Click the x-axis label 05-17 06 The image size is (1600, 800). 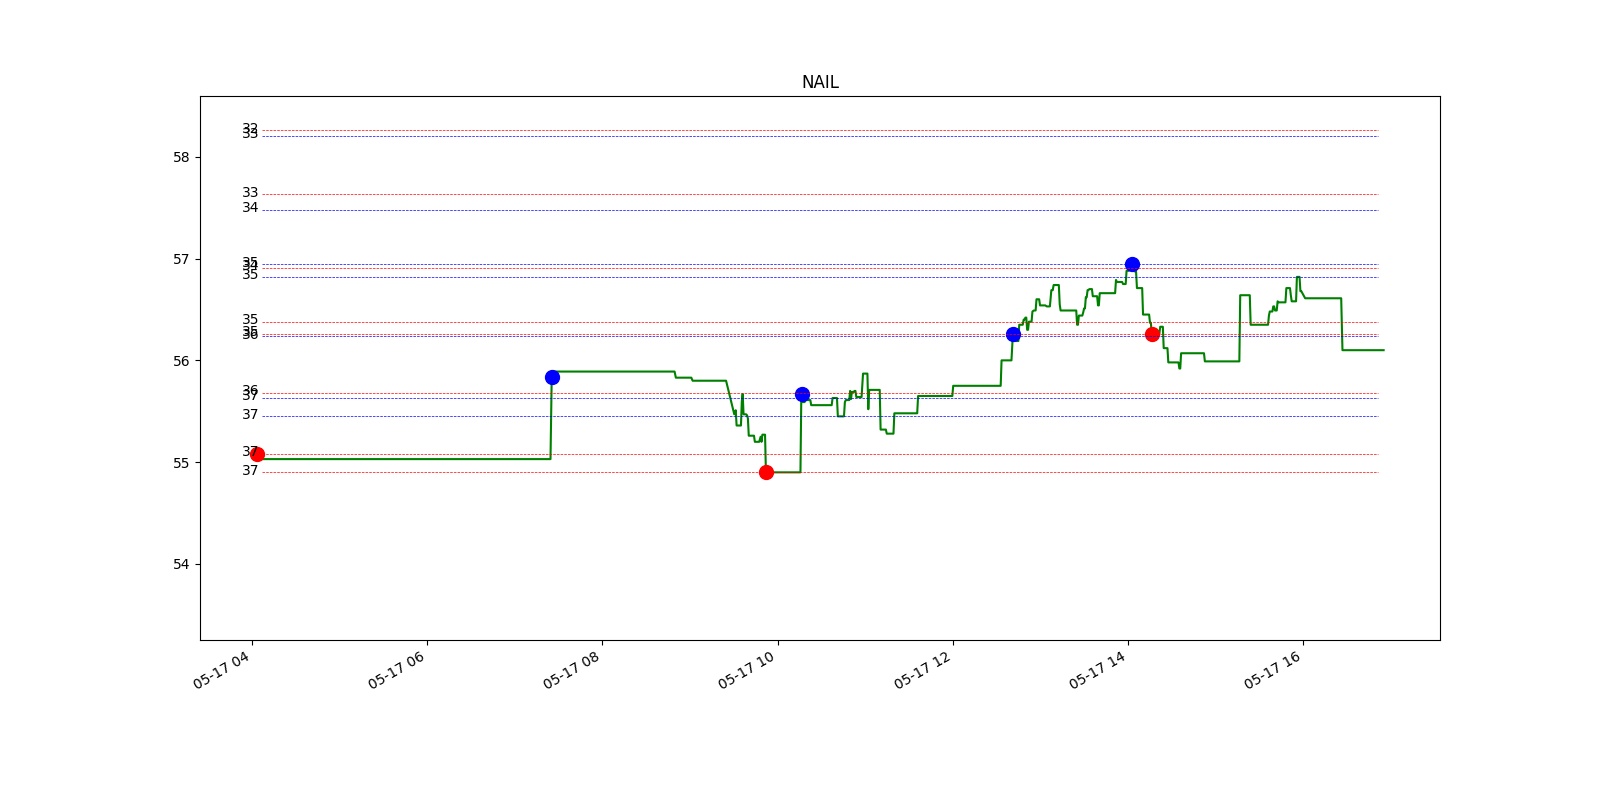(396, 670)
